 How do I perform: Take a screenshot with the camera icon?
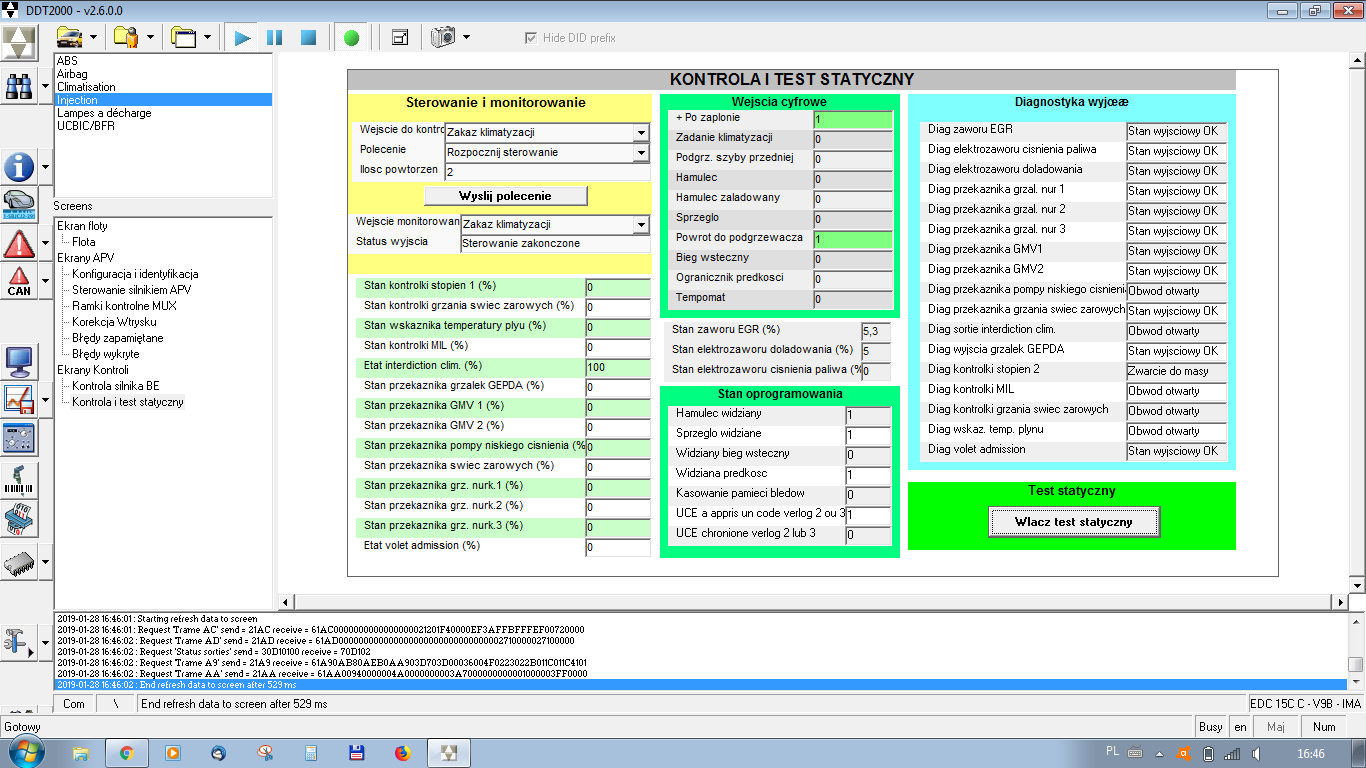443,37
